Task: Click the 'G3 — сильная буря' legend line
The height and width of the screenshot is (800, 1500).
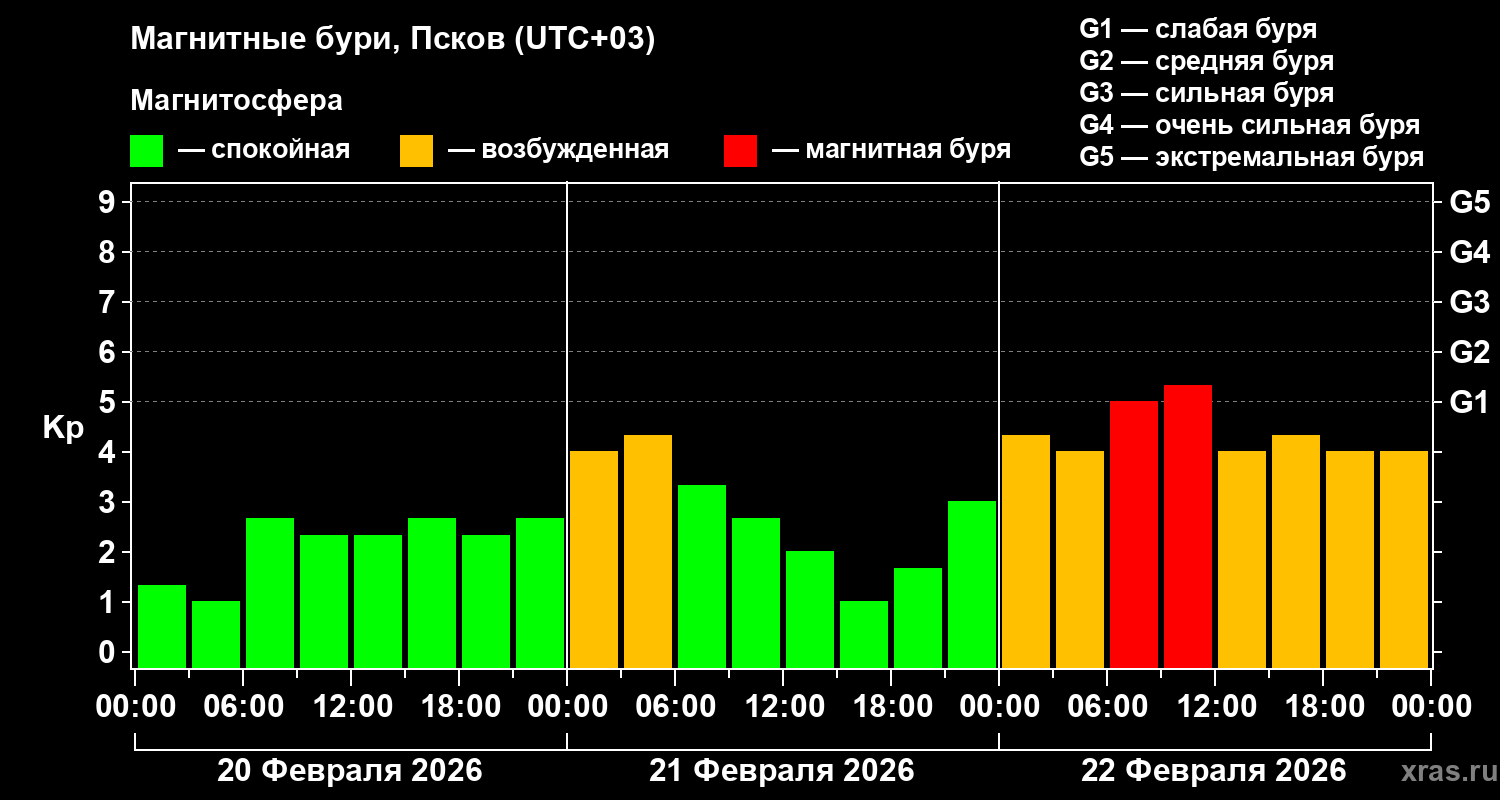Action: tap(1206, 93)
